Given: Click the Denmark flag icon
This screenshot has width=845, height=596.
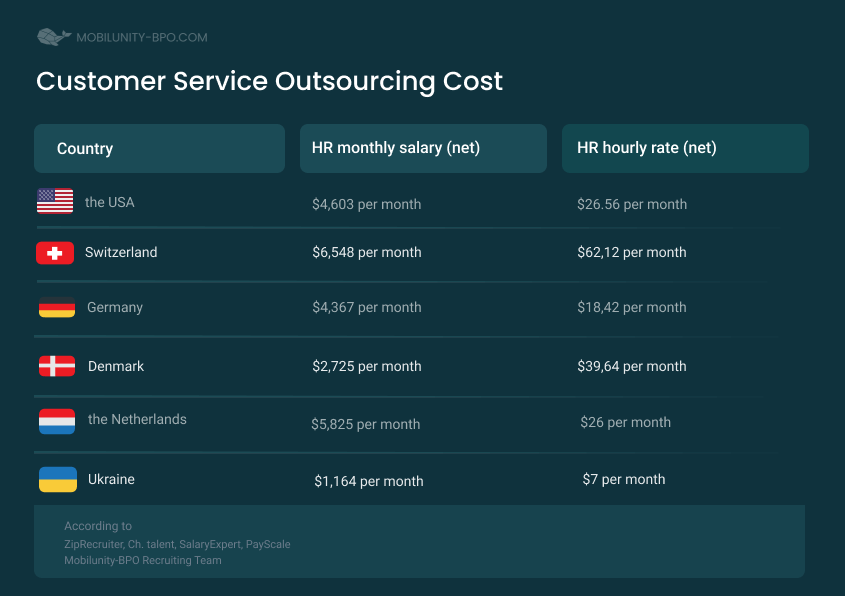Looking at the screenshot, I should point(57,366).
